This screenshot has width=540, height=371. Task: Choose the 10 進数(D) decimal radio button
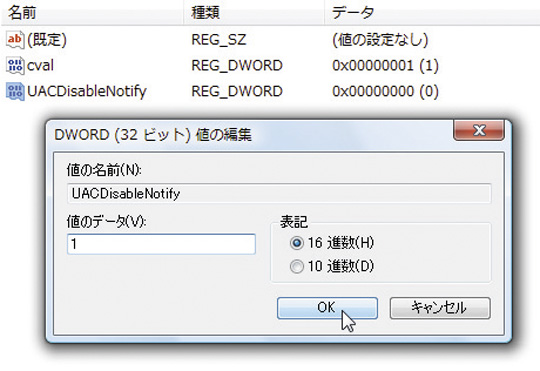tap(297, 266)
